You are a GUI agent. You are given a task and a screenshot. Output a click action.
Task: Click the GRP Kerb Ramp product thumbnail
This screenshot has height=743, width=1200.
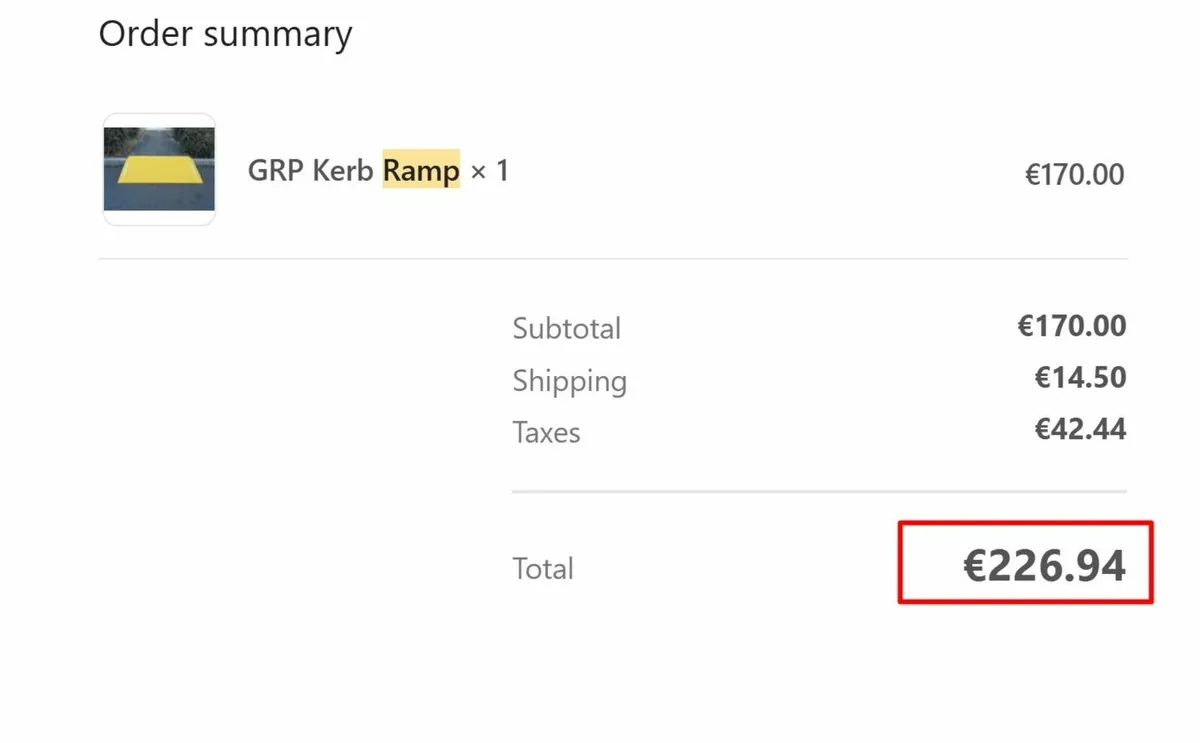click(159, 169)
